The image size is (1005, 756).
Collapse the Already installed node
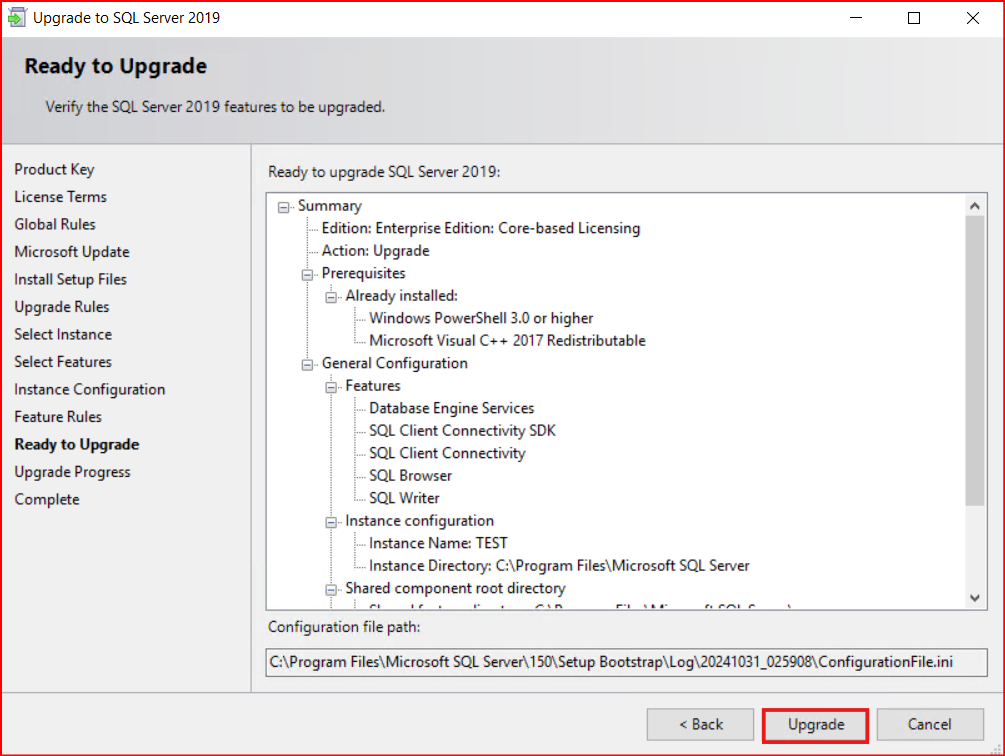(x=332, y=297)
